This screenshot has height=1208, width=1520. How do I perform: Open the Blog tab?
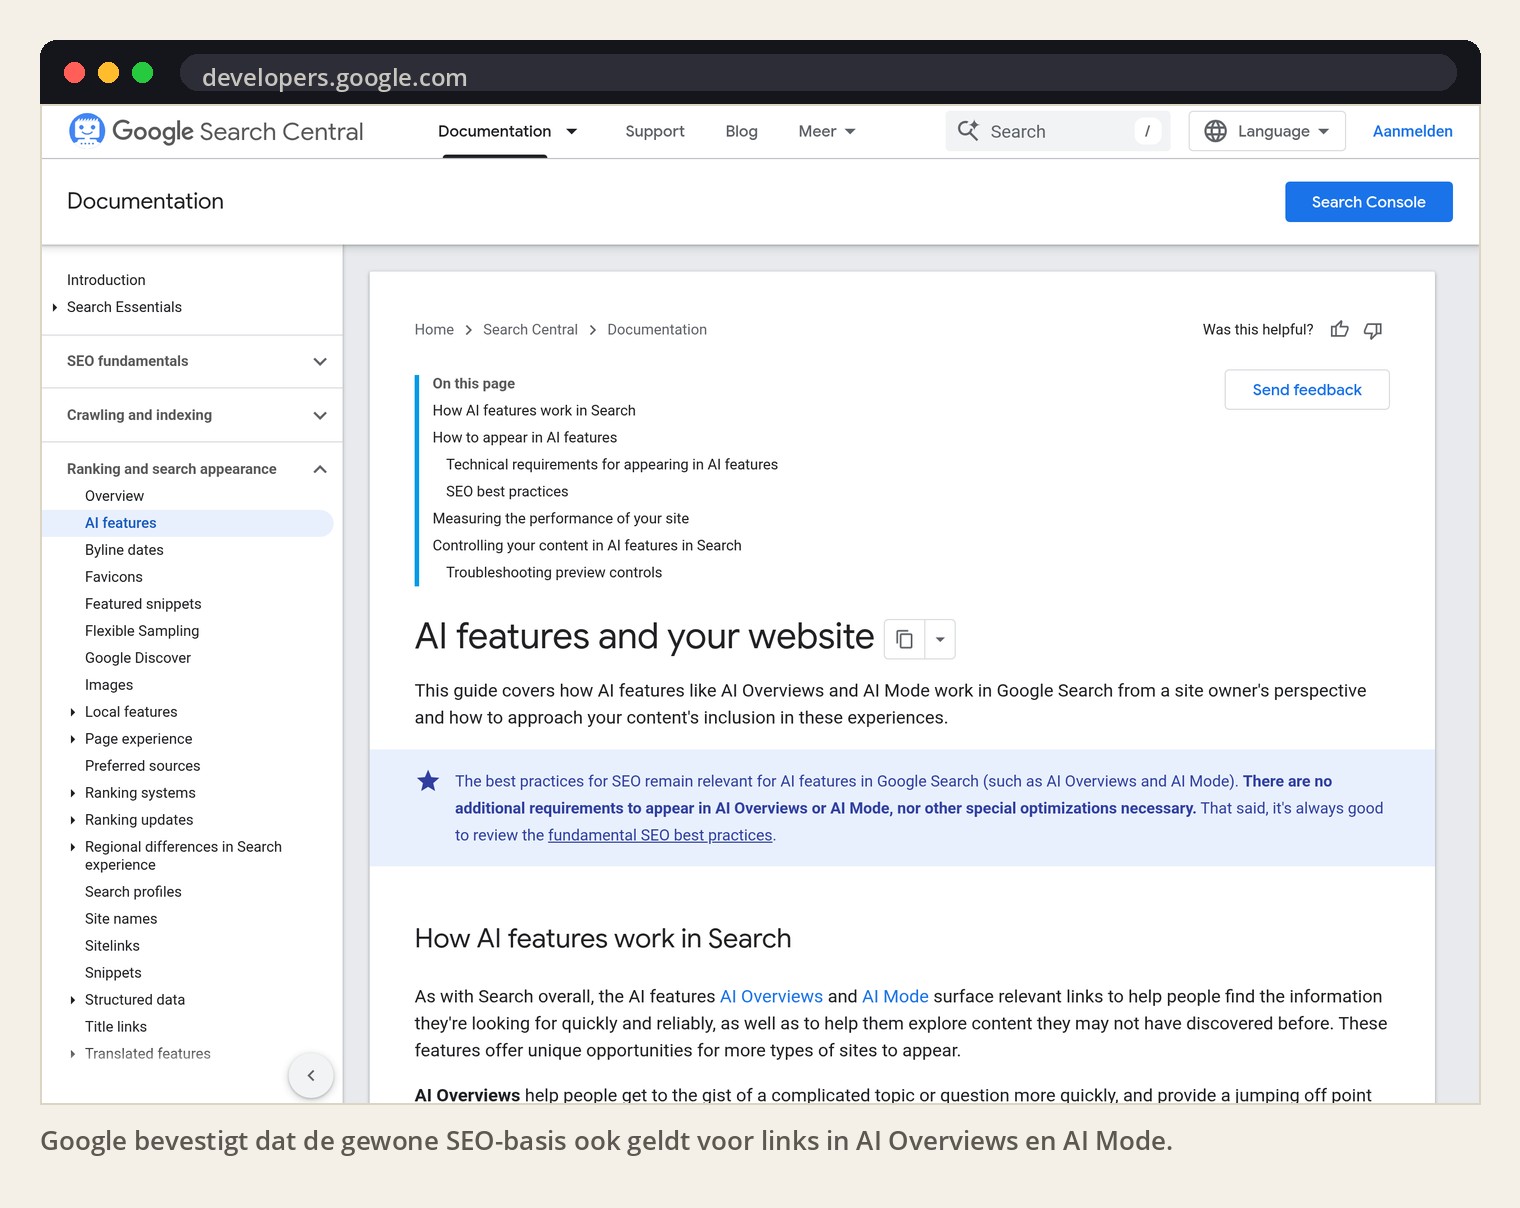741,131
